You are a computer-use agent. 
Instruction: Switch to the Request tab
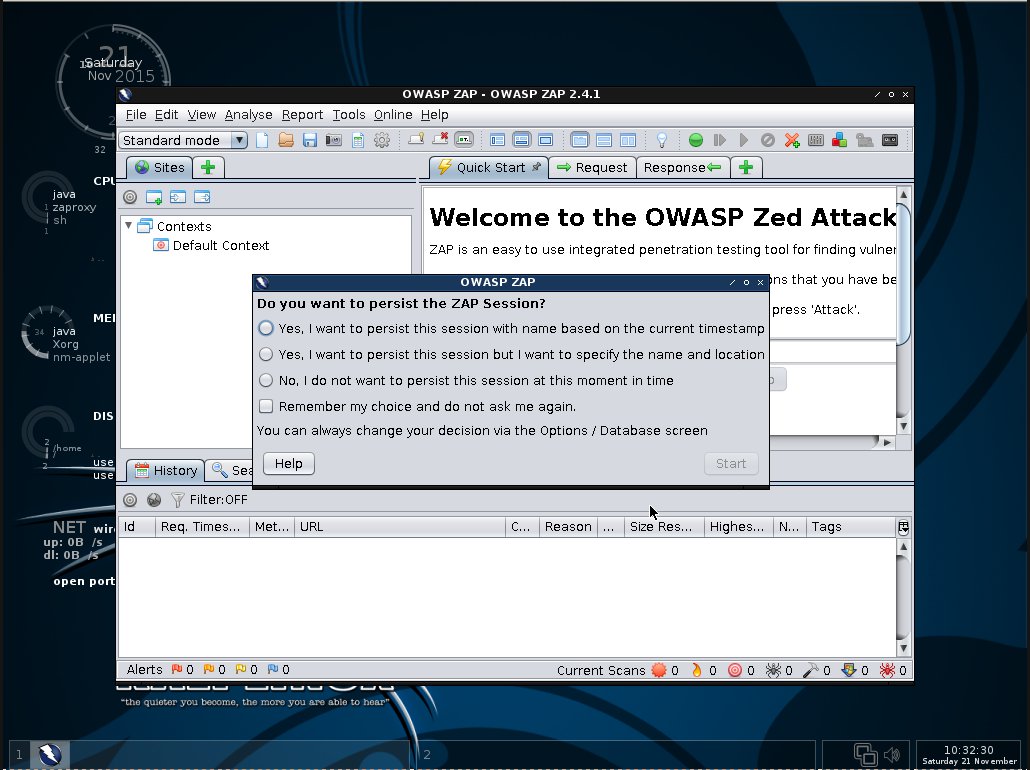coord(592,168)
